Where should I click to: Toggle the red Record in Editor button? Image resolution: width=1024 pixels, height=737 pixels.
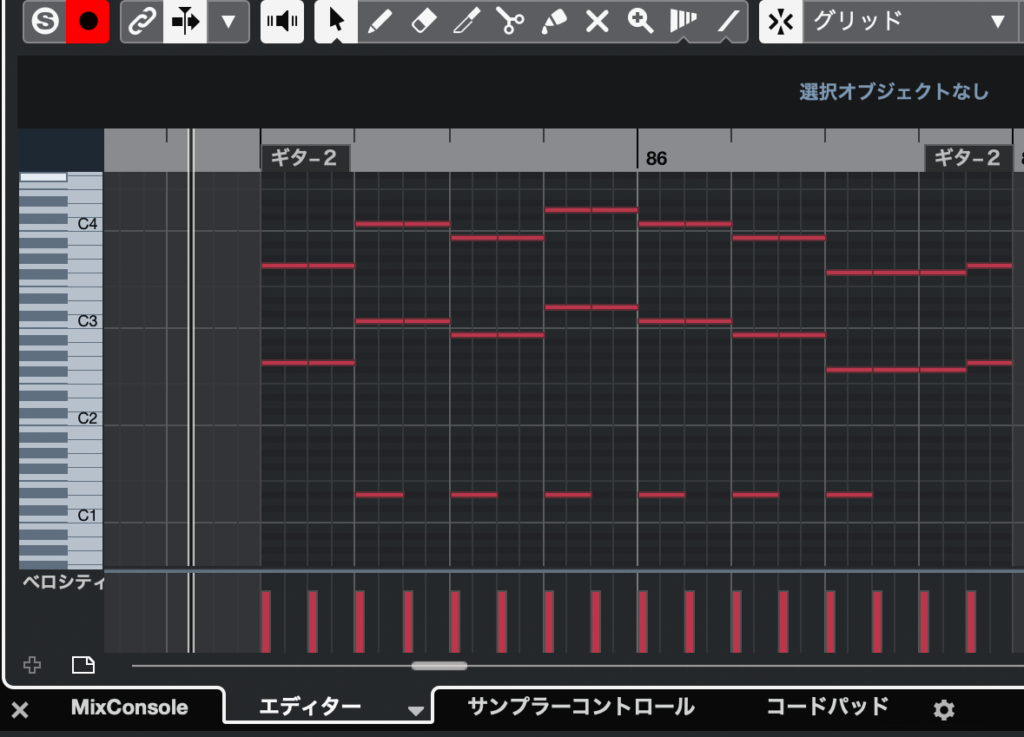click(x=88, y=21)
